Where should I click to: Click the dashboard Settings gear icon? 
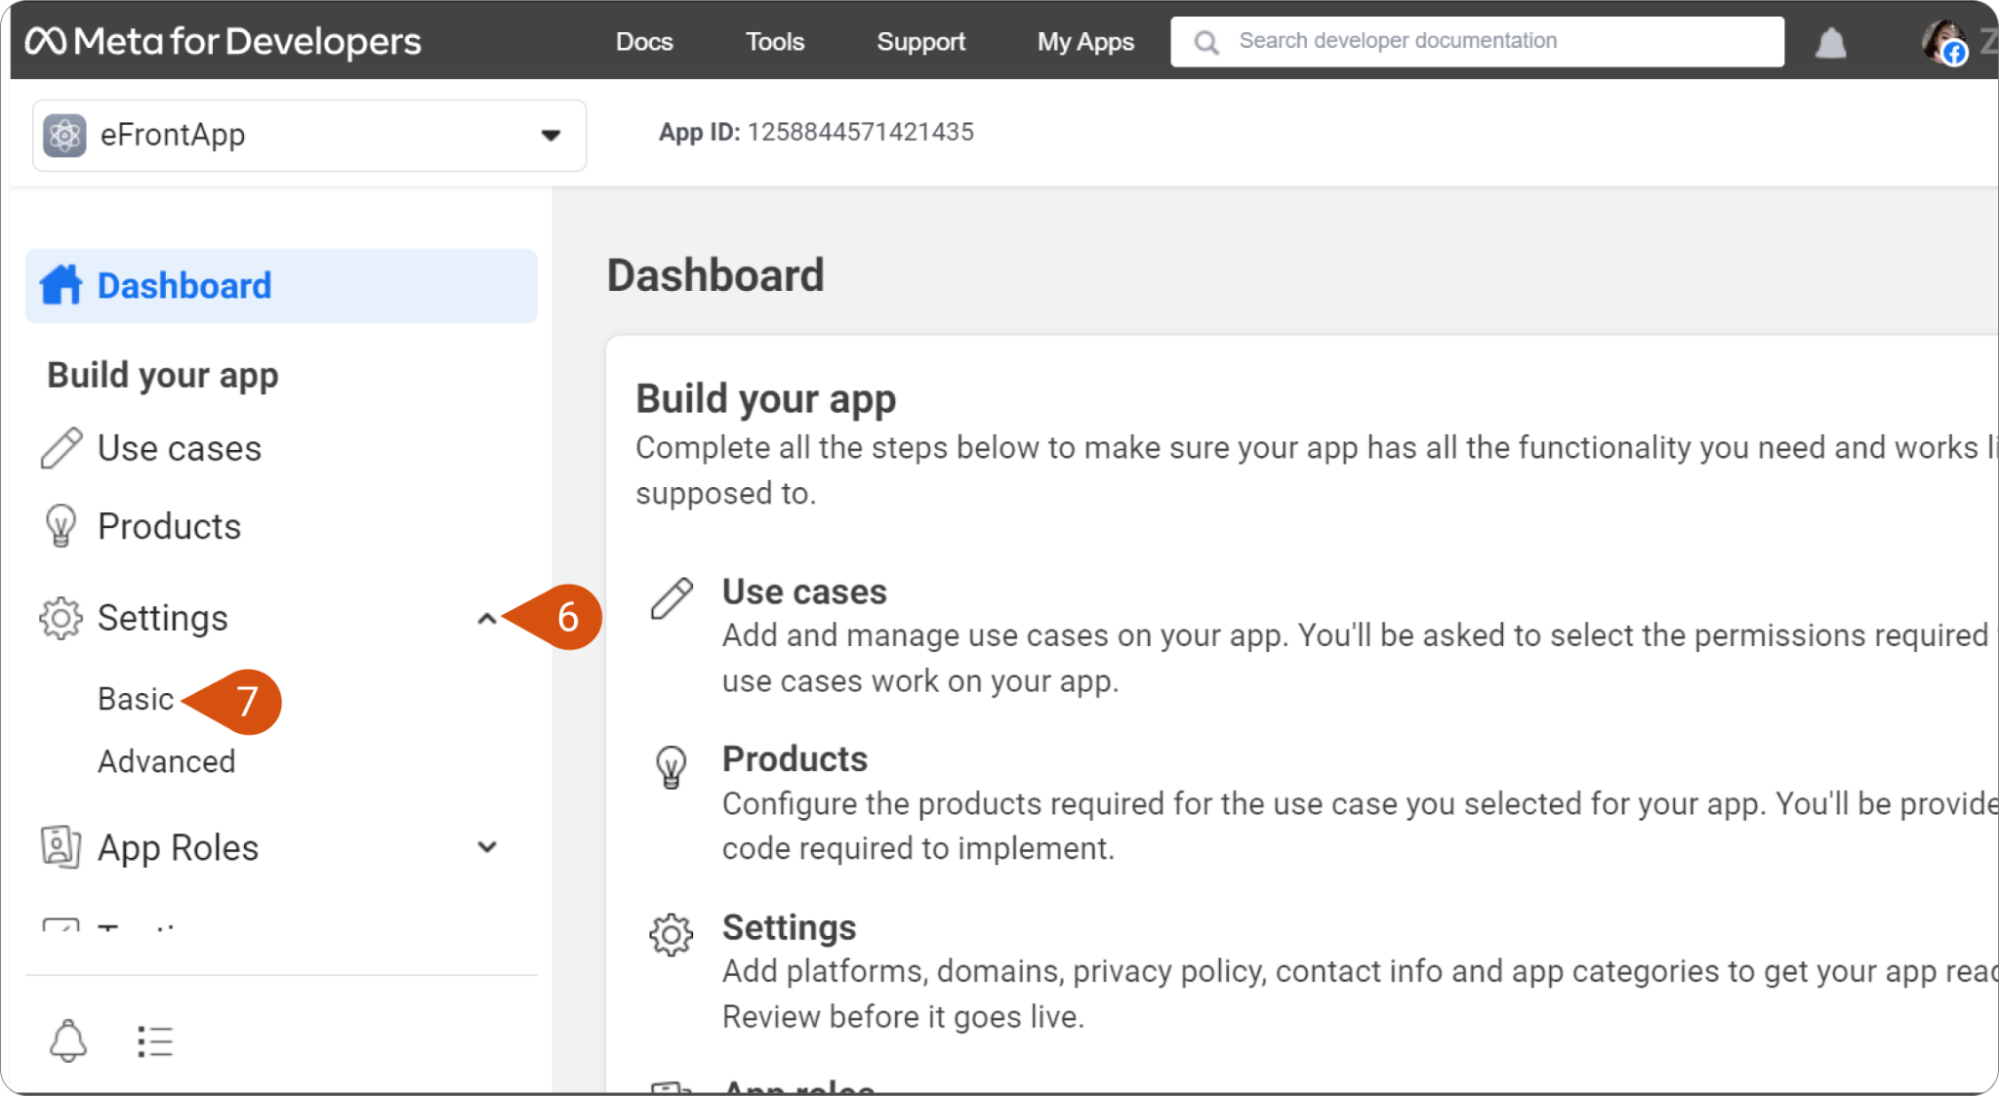click(x=671, y=935)
